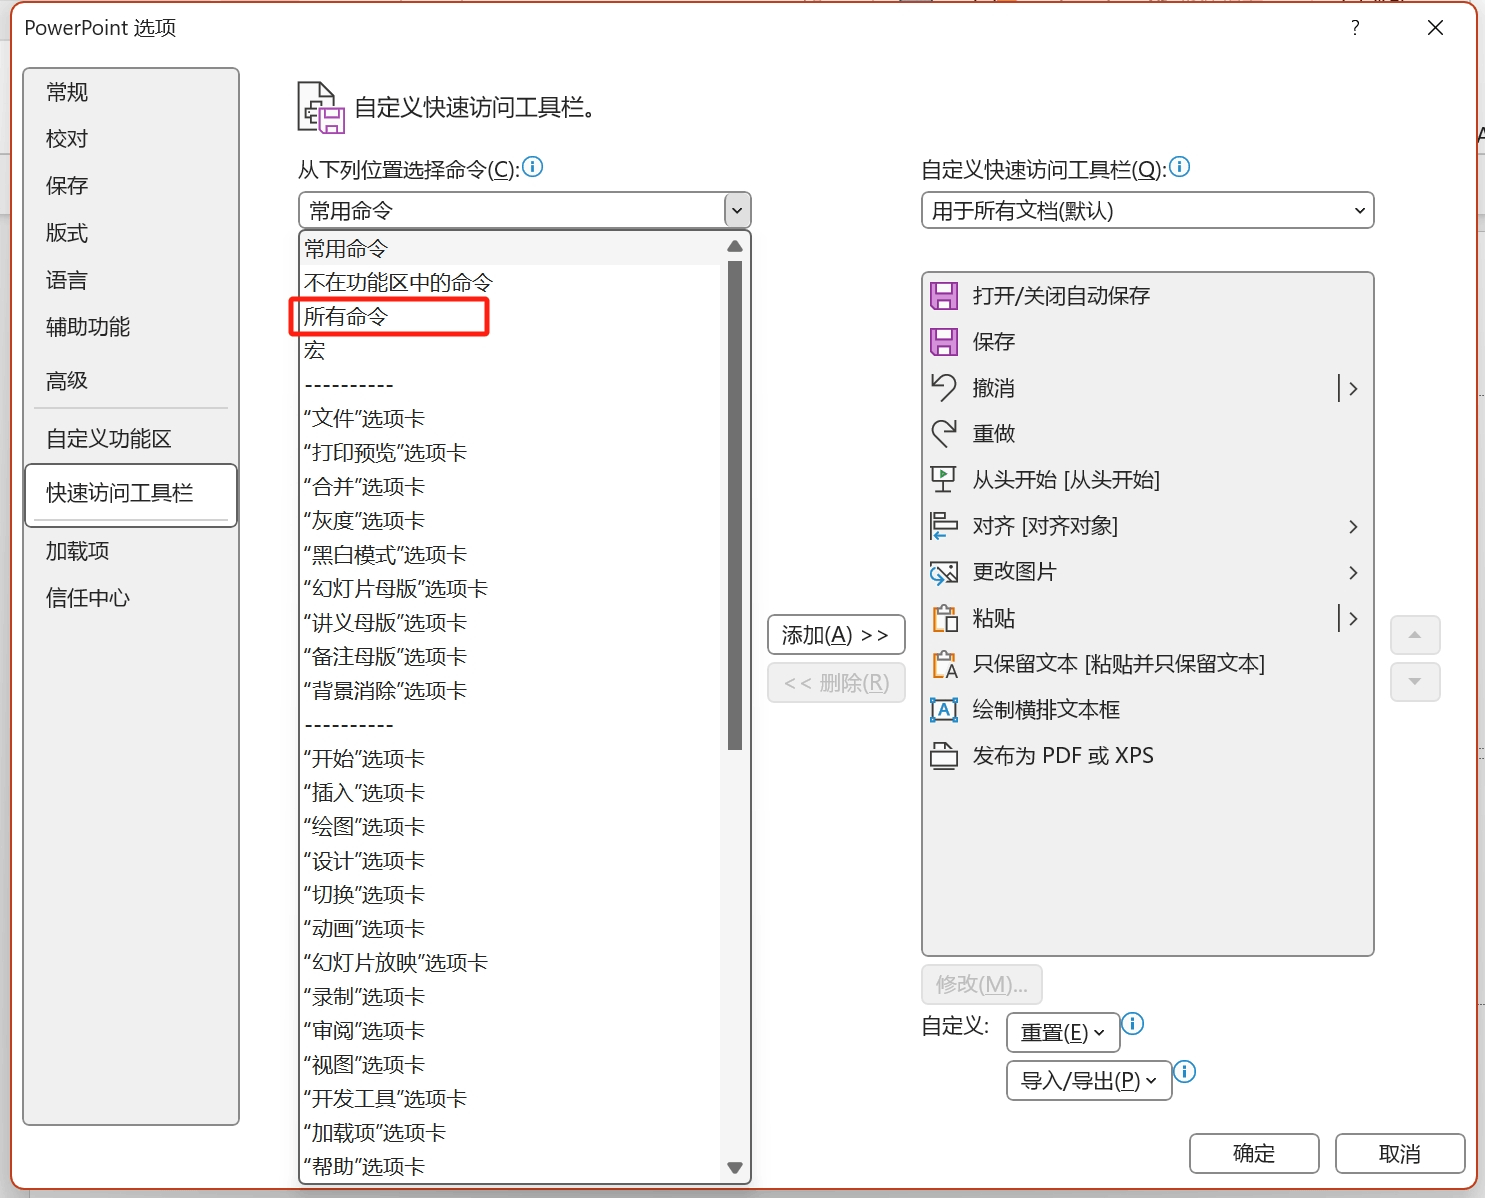Click the 对齐 align objects icon
Viewport: 1485px width, 1198px height.
tap(944, 526)
